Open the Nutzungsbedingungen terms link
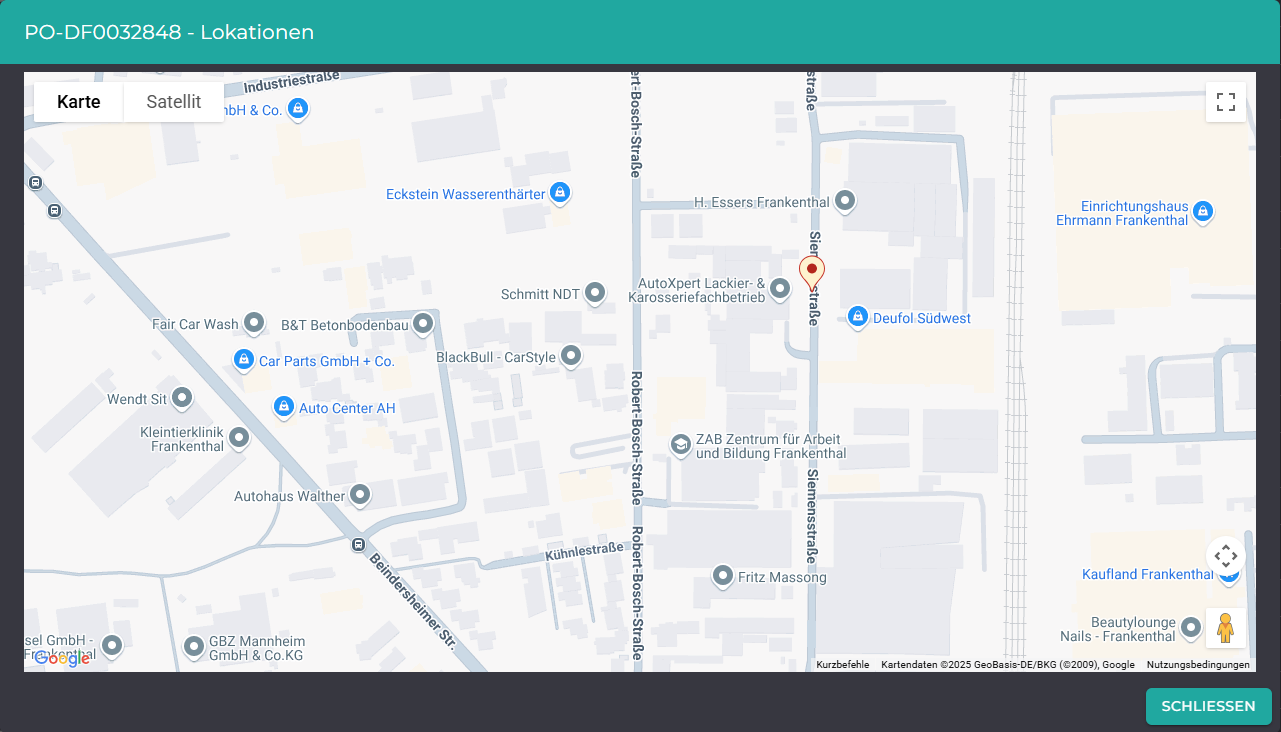The width and height of the screenshot is (1281, 732). (x=1198, y=665)
